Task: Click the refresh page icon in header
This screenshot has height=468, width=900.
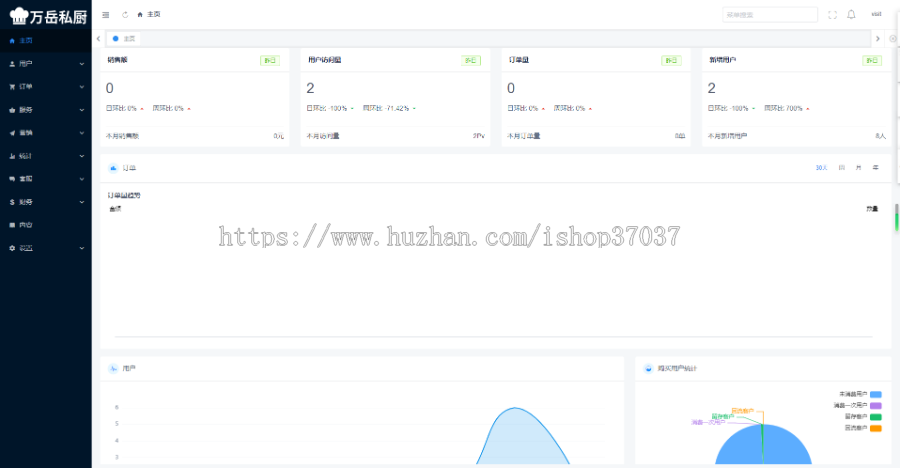Action: (125, 15)
